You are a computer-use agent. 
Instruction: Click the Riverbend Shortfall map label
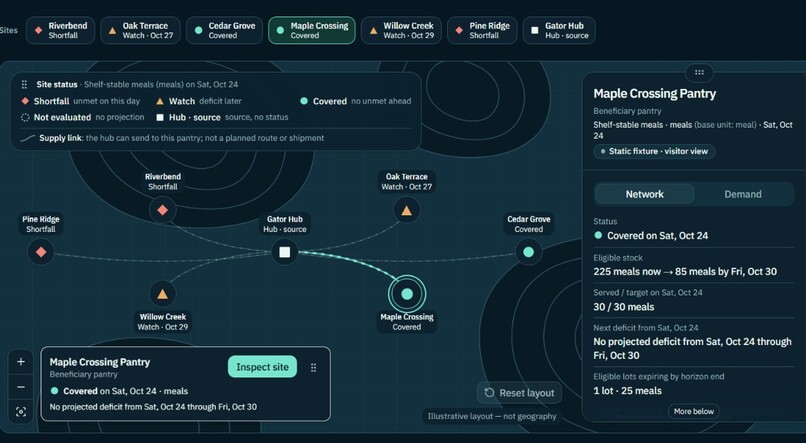coord(162,181)
